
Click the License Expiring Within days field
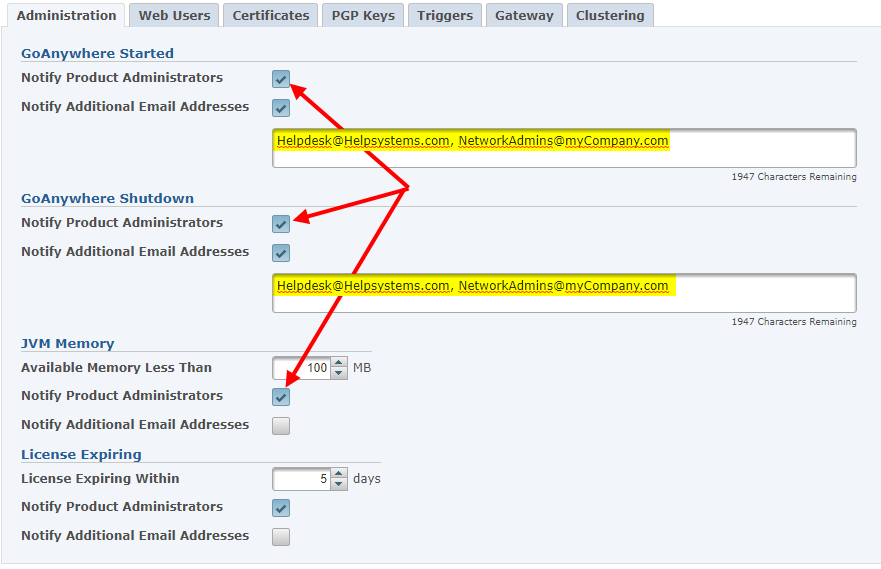pos(301,479)
